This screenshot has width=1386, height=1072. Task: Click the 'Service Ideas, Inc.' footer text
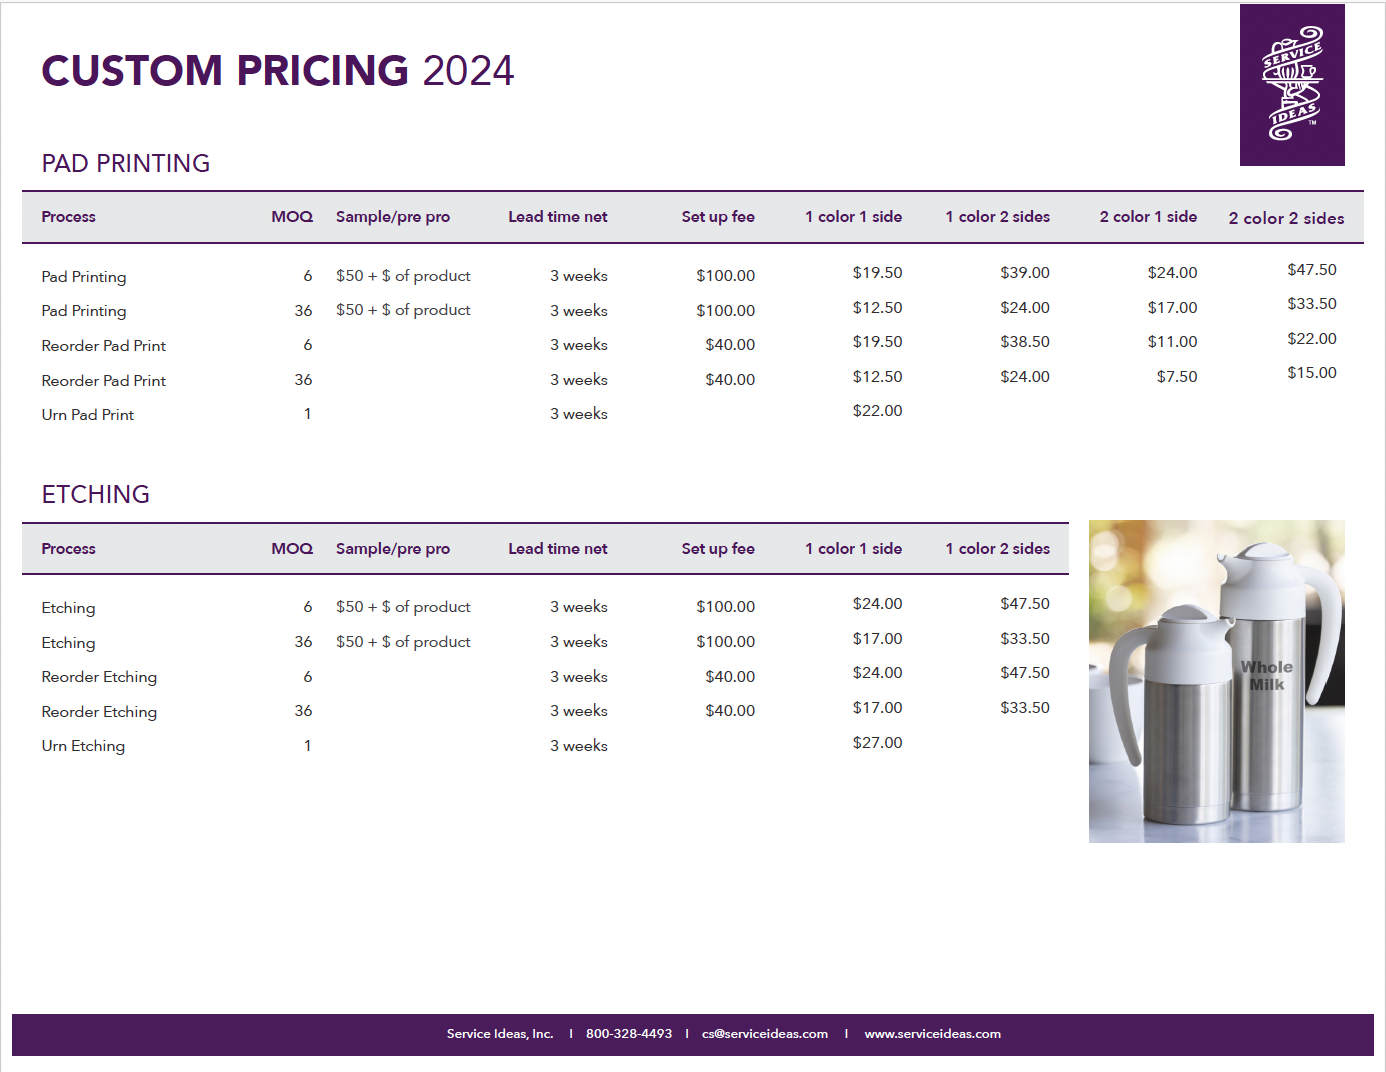point(500,1034)
